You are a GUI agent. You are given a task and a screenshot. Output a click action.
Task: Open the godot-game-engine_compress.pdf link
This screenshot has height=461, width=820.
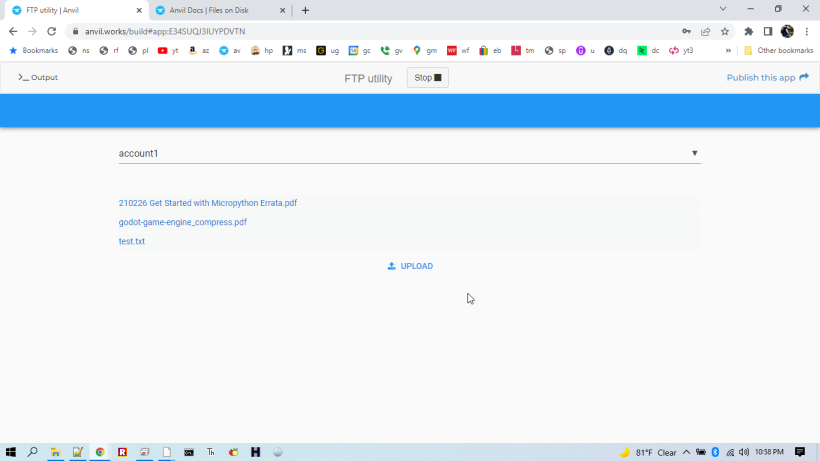tap(182, 222)
